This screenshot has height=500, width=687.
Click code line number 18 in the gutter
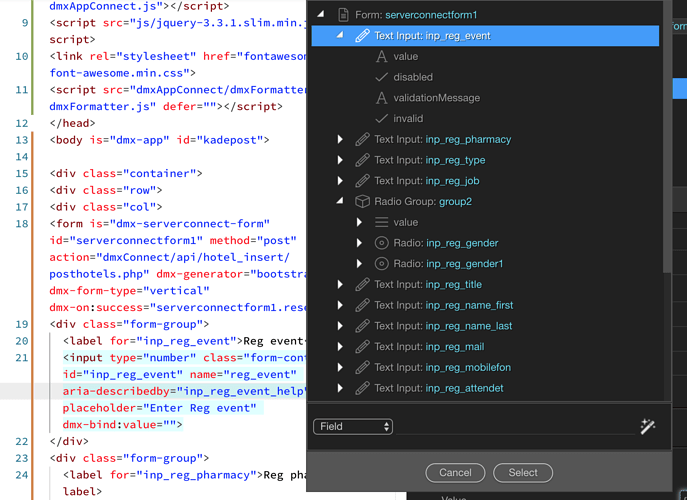click(x=21, y=223)
